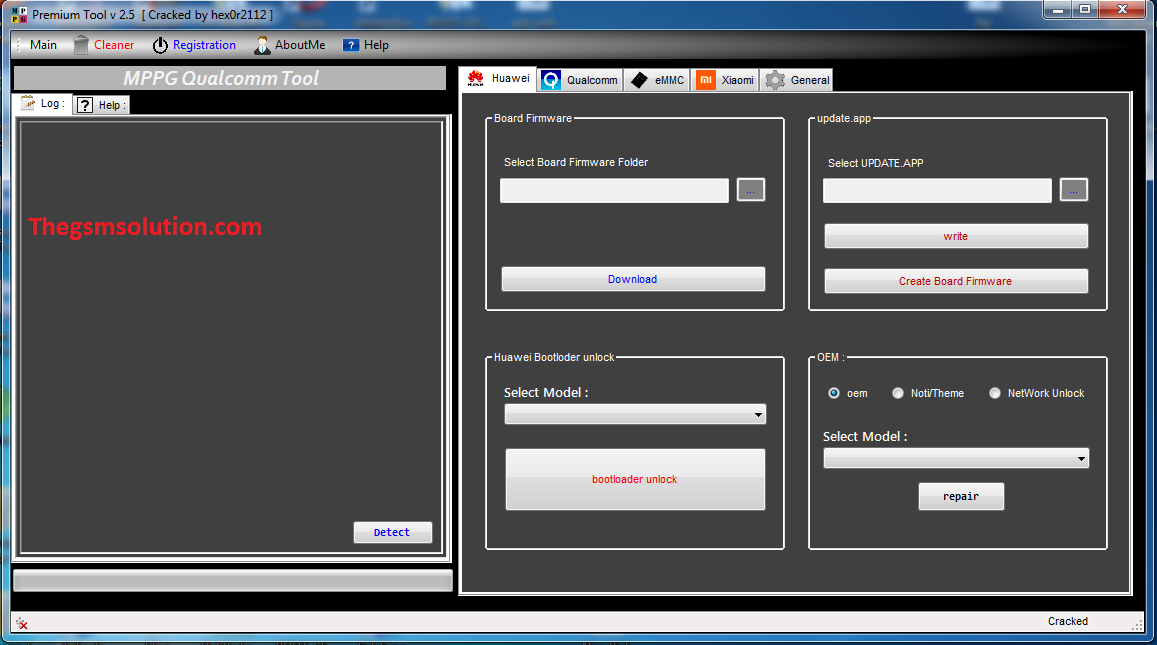Click the Cleaner trash can icon
Image resolution: width=1157 pixels, height=645 pixels.
81,45
